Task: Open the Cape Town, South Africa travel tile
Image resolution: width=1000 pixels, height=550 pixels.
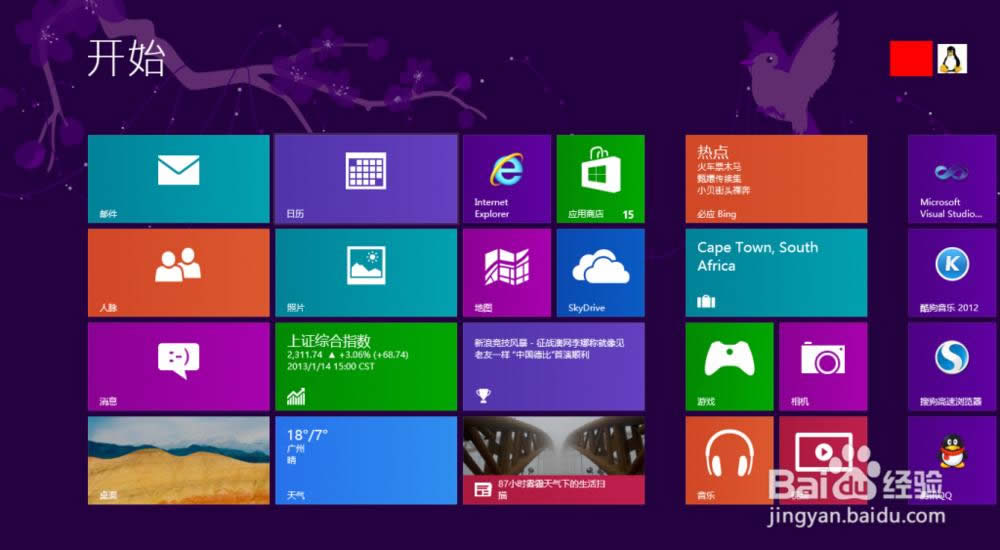Action: (x=776, y=272)
